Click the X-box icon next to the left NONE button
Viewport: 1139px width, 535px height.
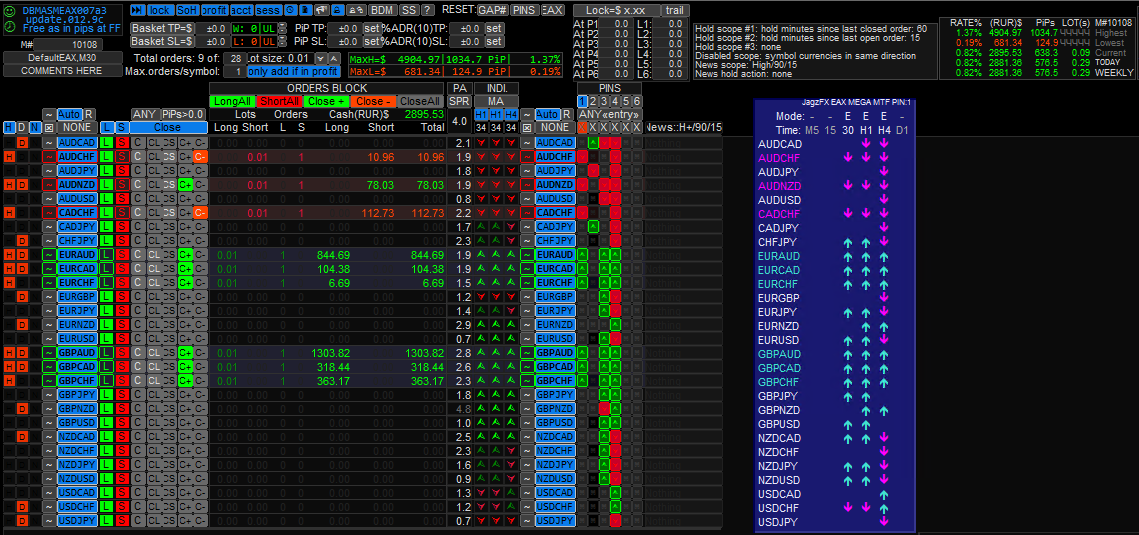click(48, 127)
